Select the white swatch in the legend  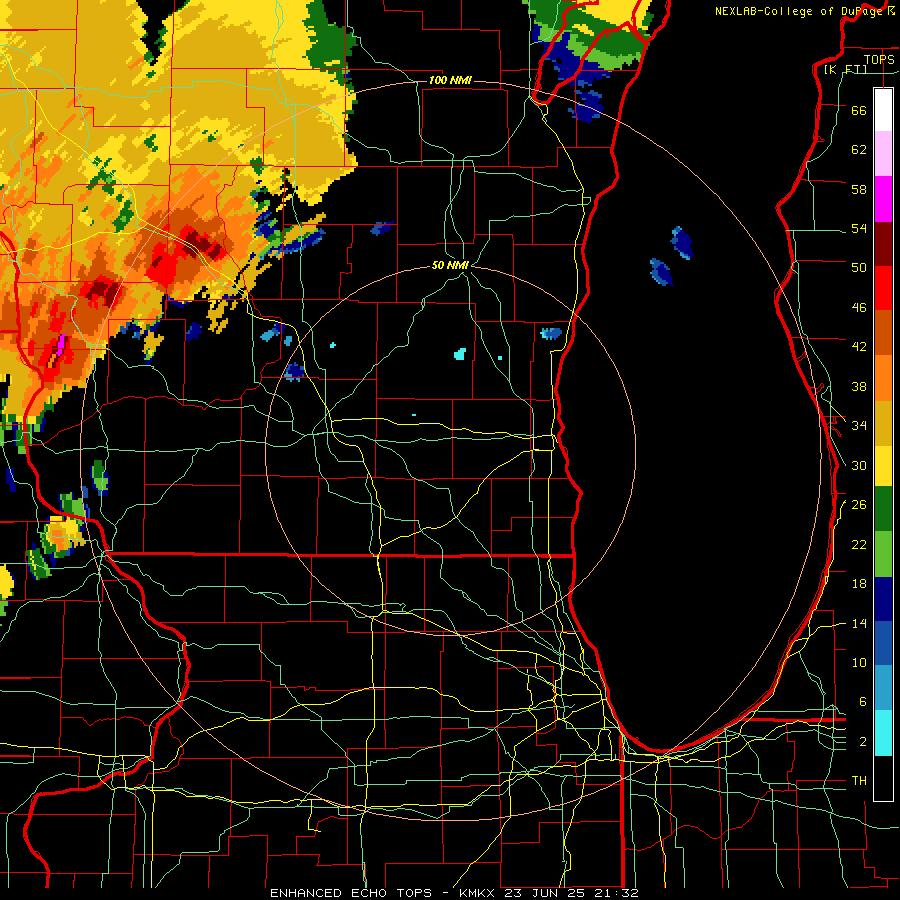click(883, 110)
